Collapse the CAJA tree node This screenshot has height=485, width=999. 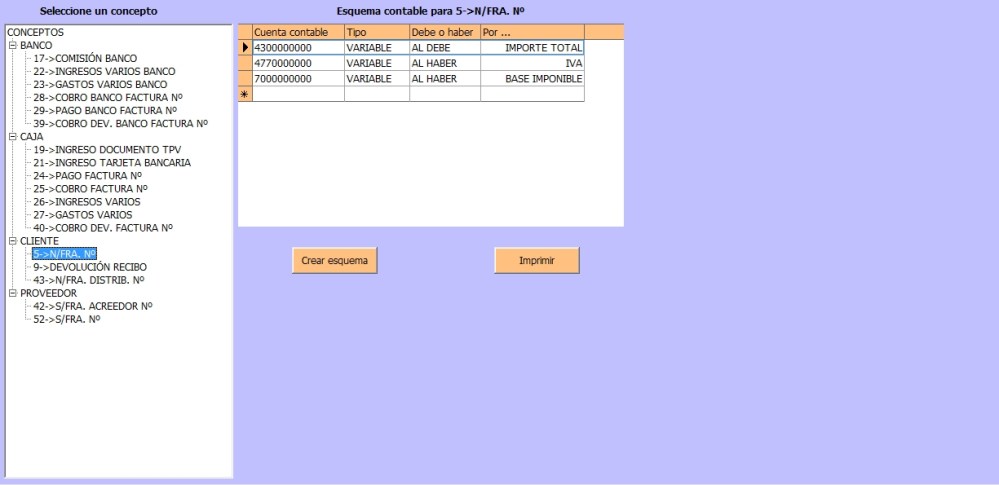12,137
